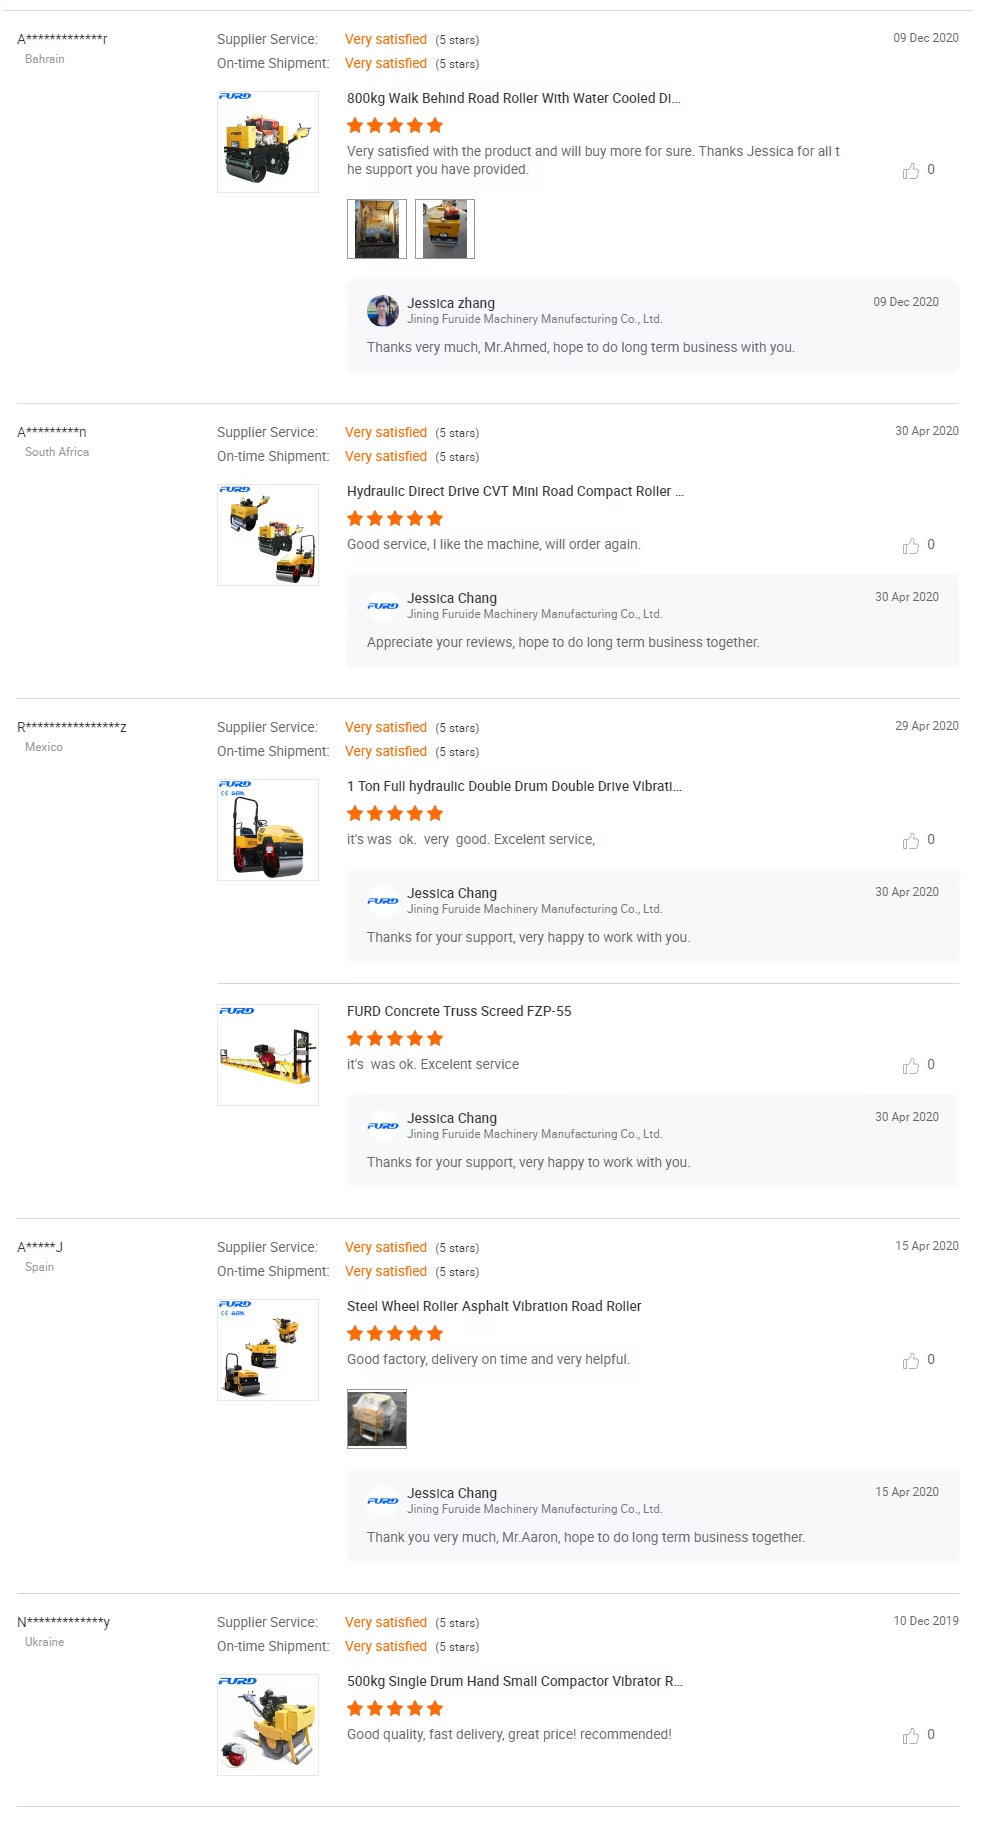Click fifth star on Ukraine review rating
Screen dimensions: 992x1824
click(435, 1707)
